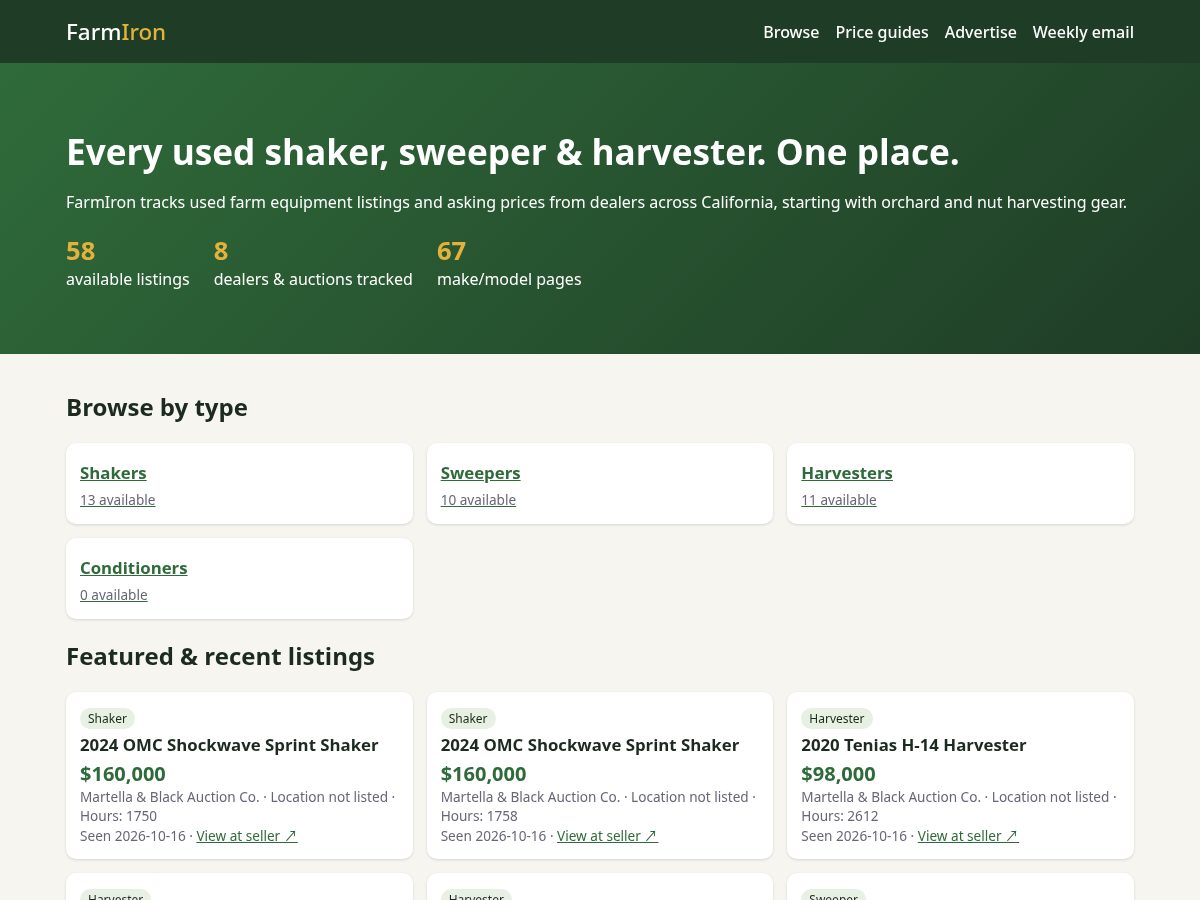Screen dimensions: 1200x900
Task: Go to Price guides in navigation
Action: (882, 32)
